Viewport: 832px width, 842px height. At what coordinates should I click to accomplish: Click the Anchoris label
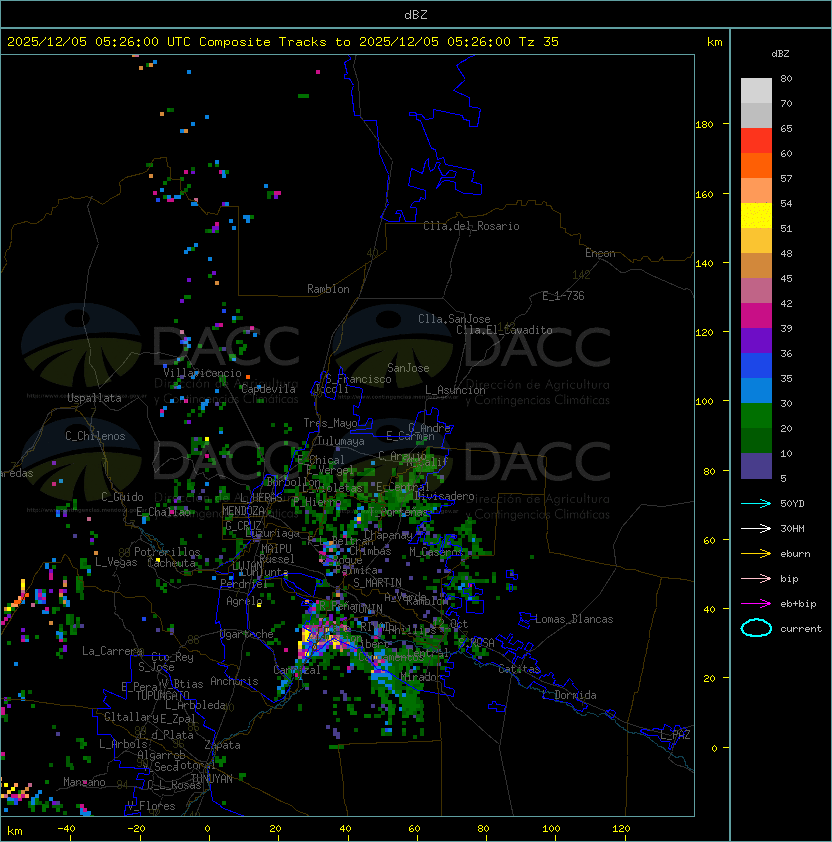[x=234, y=681]
